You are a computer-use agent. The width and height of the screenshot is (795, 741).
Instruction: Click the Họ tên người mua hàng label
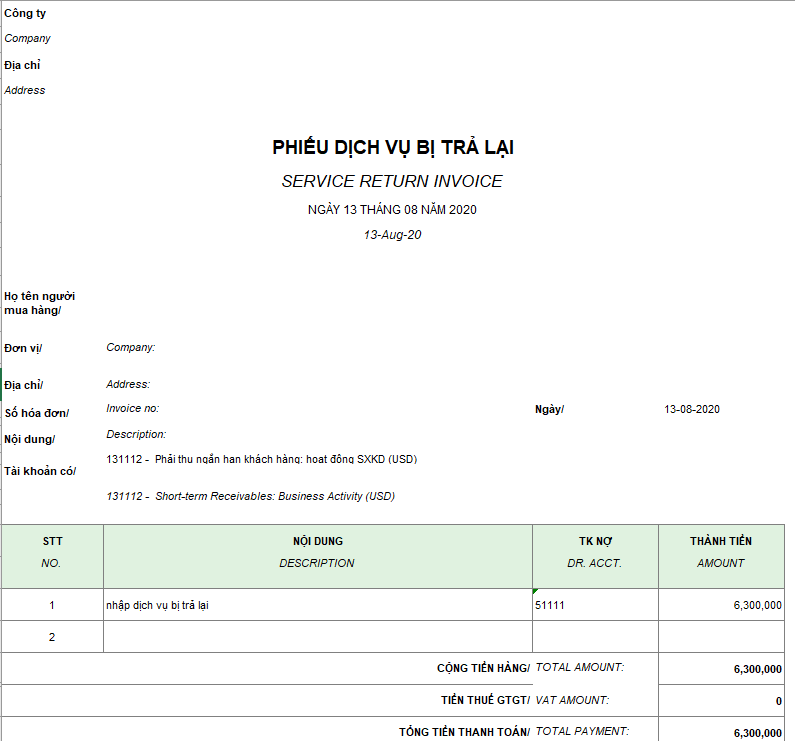point(40,303)
